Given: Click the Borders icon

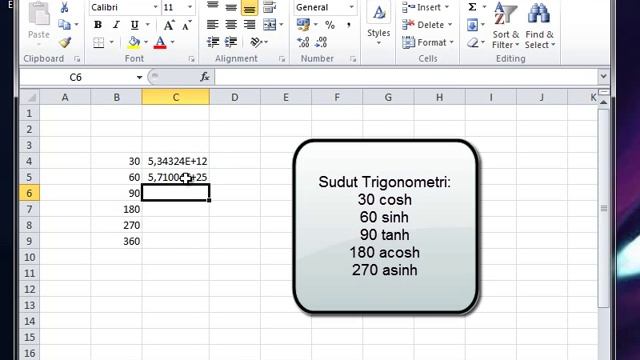Looking at the screenshot, I should pos(98,42).
